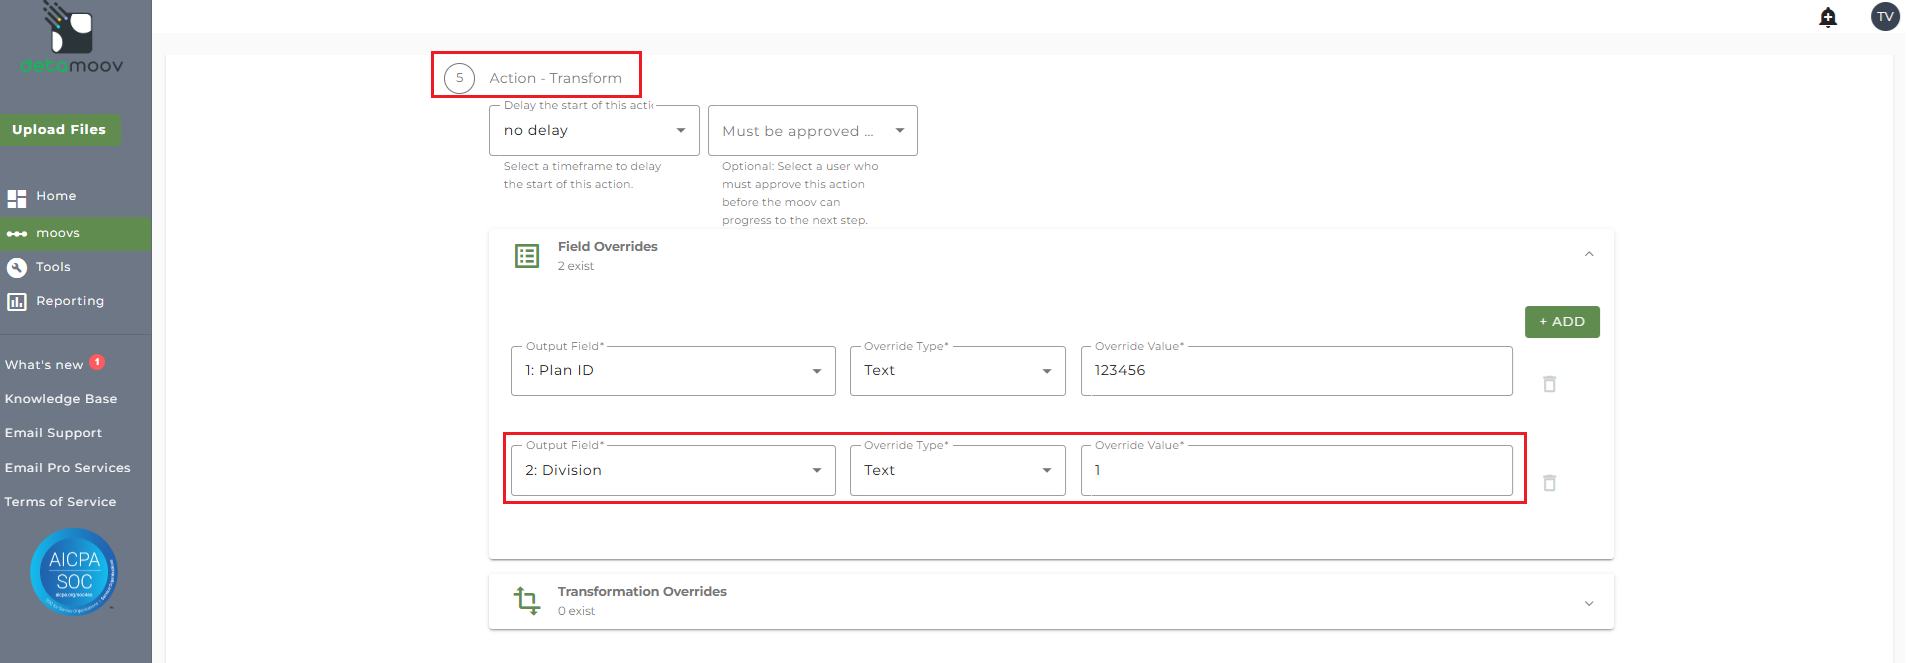Screen dimensions: 1906x663
Task: Open Reporting from the sidebar
Action: (69, 301)
